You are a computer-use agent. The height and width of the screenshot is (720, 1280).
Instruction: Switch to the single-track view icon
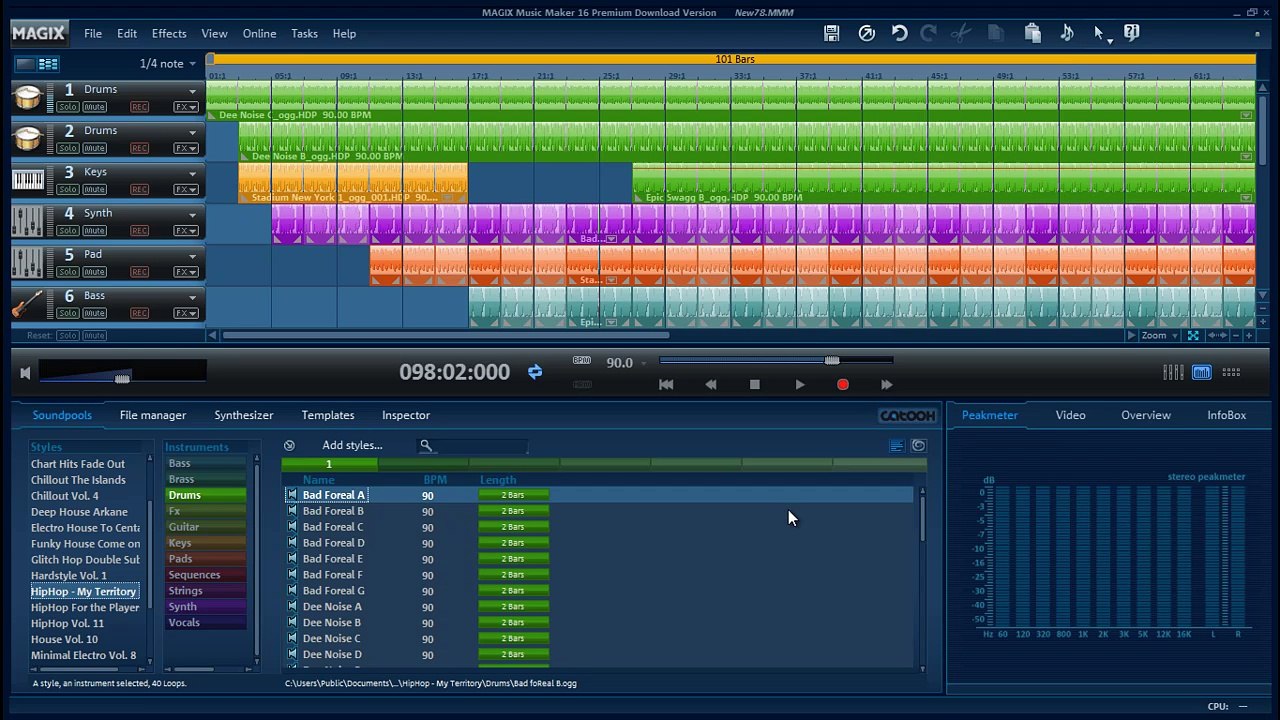25,64
